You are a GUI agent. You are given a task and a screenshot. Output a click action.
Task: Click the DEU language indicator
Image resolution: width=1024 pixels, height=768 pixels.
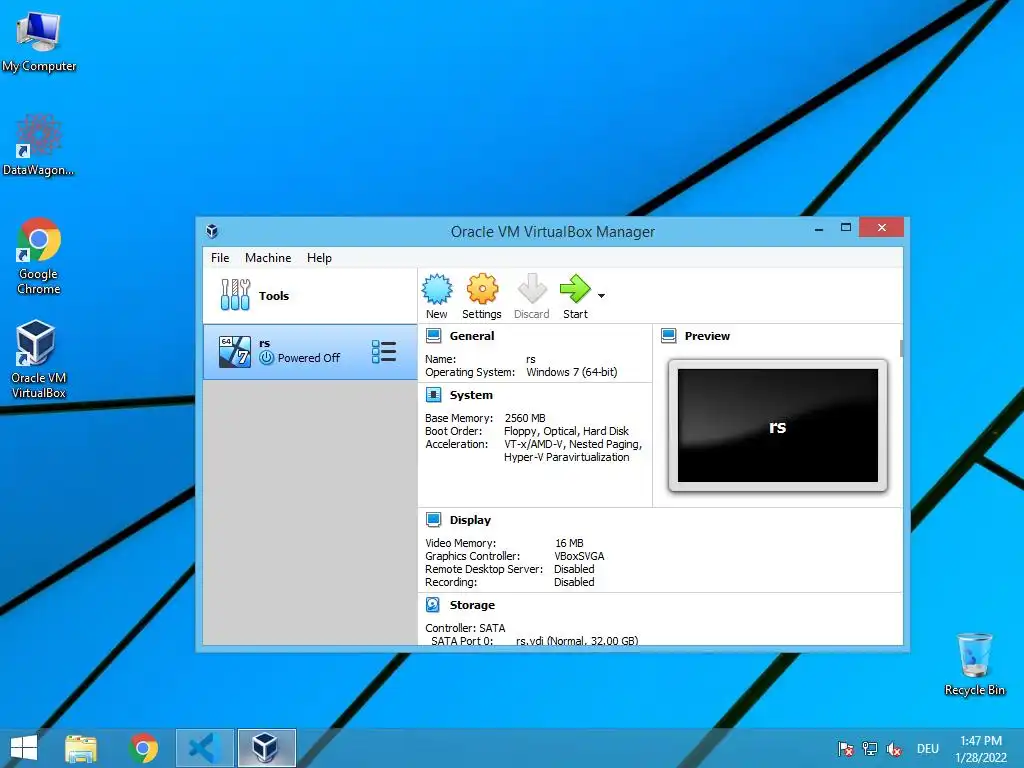click(x=927, y=749)
